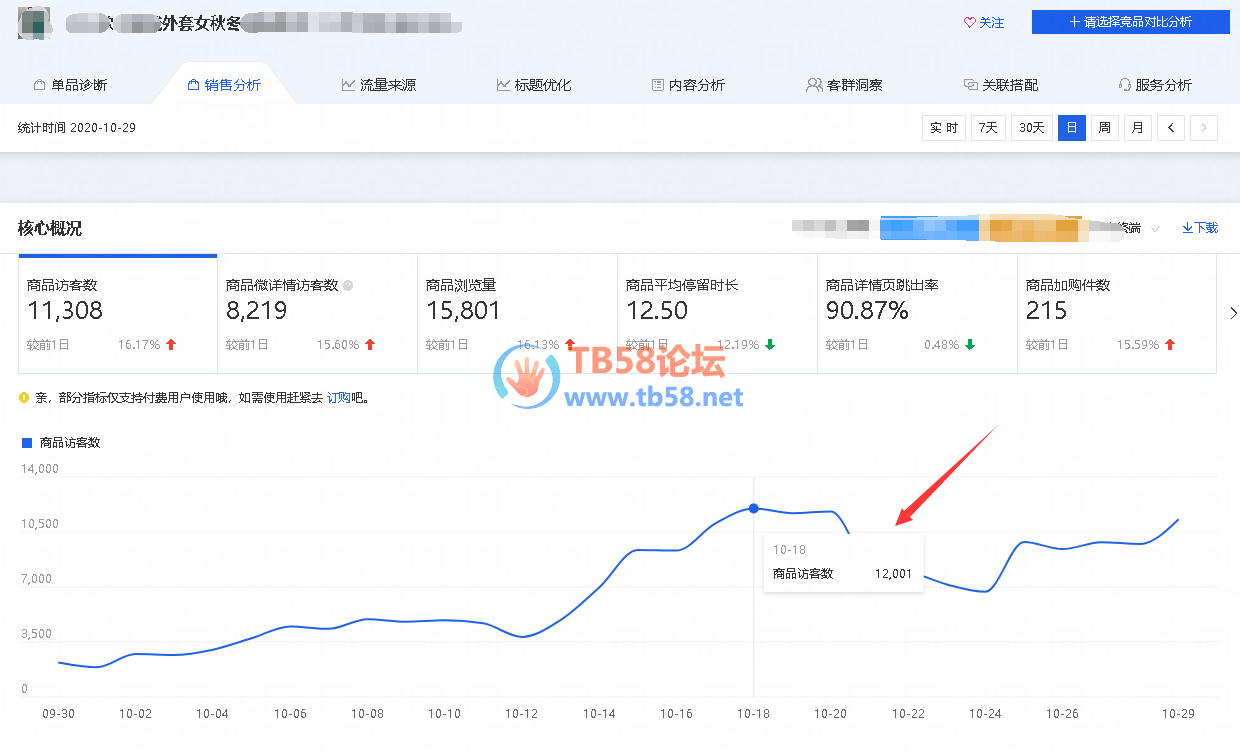Open the 单品诊断 tab
Image resolution: width=1240 pixels, height=753 pixels.
(x=70, y=85)
